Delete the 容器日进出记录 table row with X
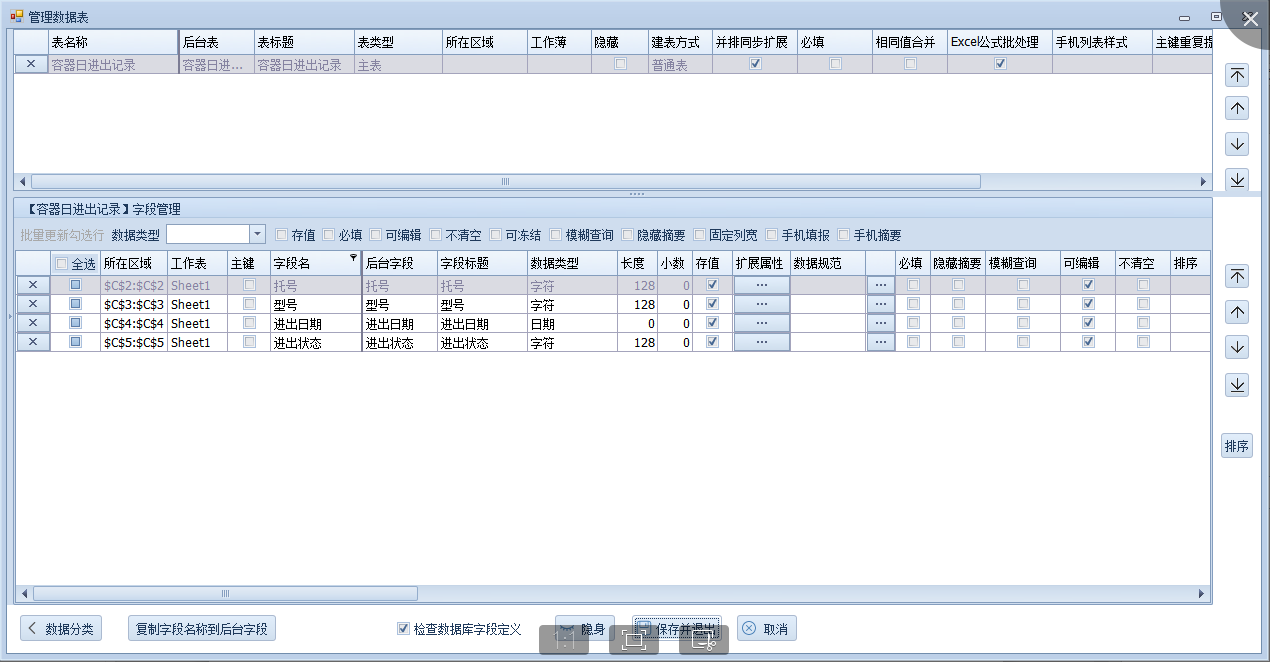This screenshot has width=1270, height=662. 30,64
